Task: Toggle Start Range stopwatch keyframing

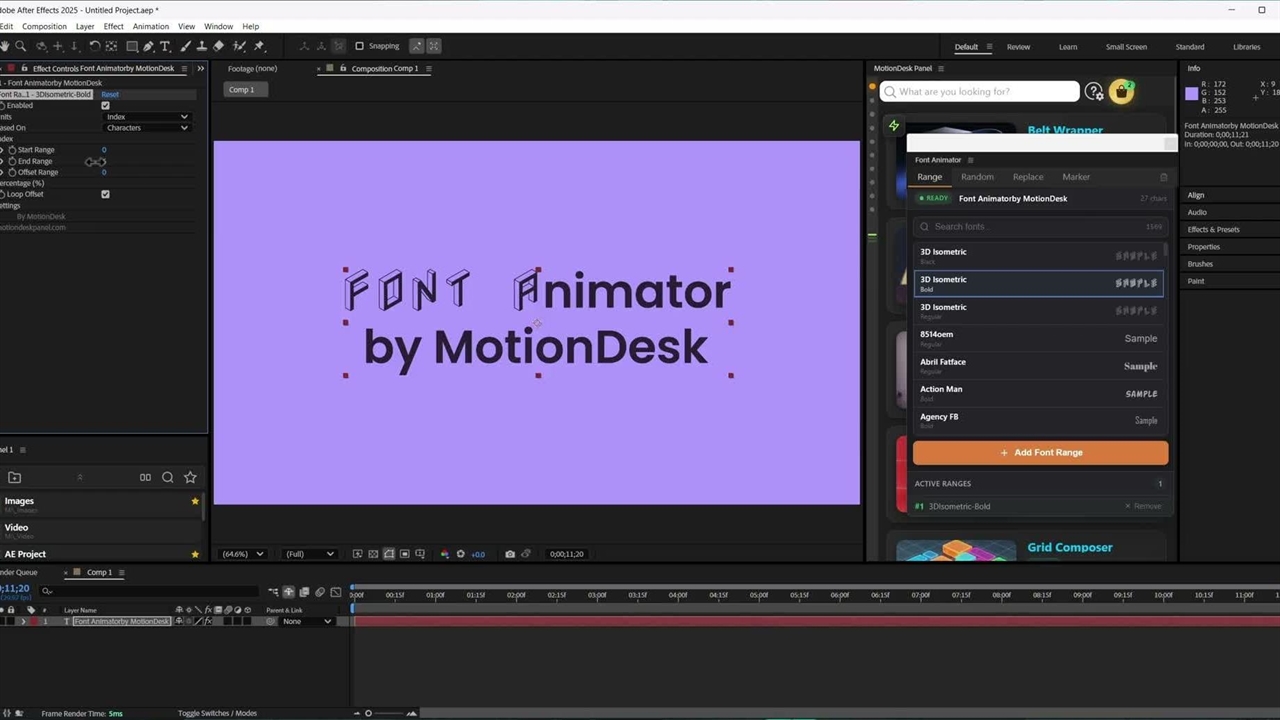Action: pos(12,150)
